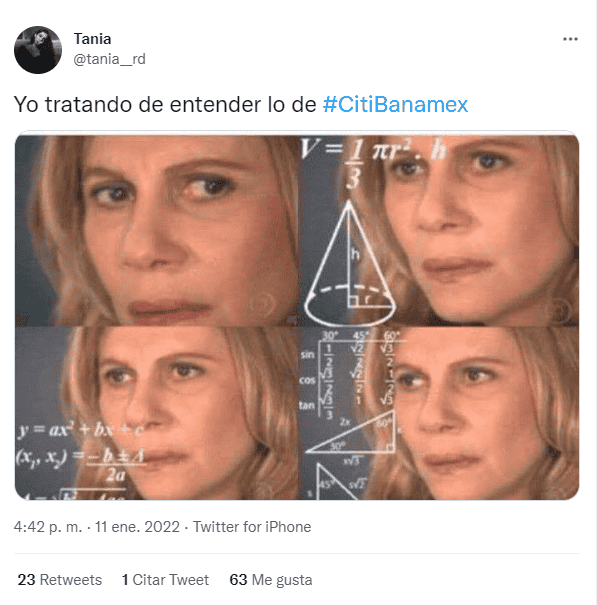Open the 1 Citar Tweet link

pos(165,580)
